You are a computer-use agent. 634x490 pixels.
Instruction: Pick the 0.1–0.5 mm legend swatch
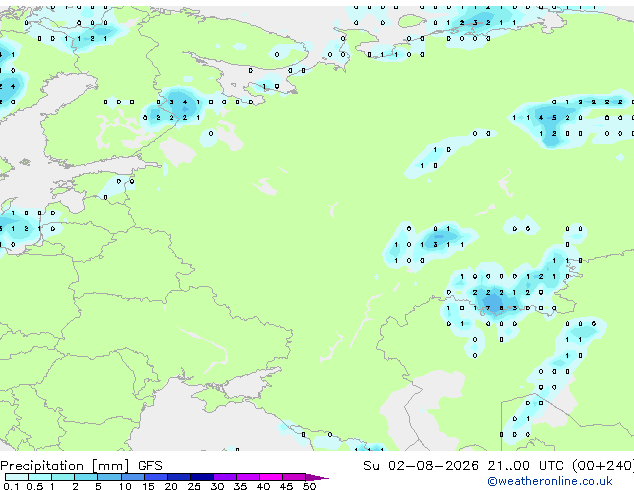click(17, 477)
